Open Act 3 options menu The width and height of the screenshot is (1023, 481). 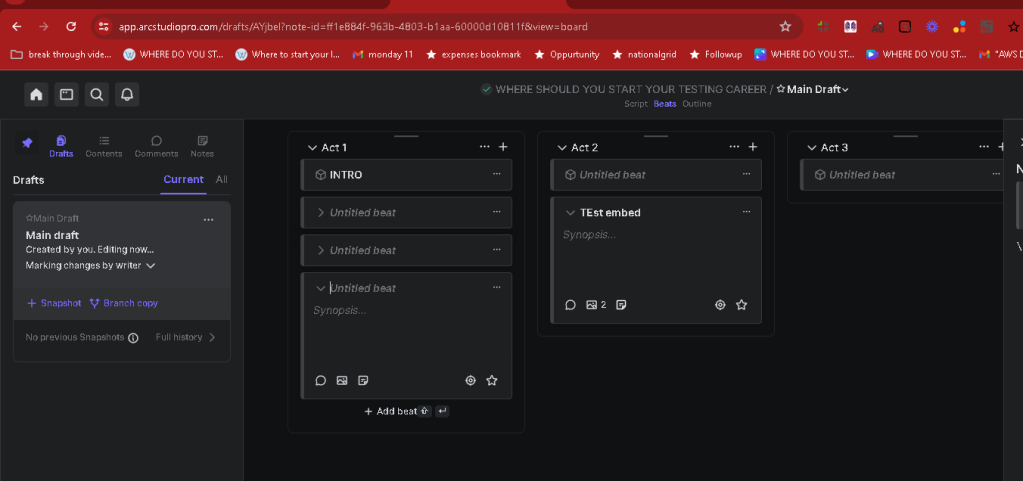coord(984,147)
